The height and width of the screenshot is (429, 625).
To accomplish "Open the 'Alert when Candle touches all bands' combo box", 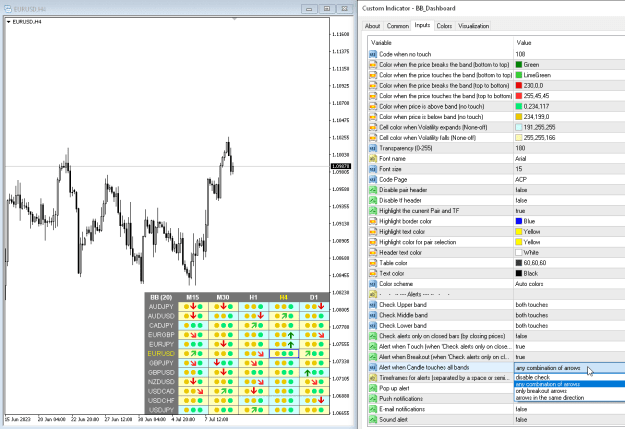I will coord(570,368).
